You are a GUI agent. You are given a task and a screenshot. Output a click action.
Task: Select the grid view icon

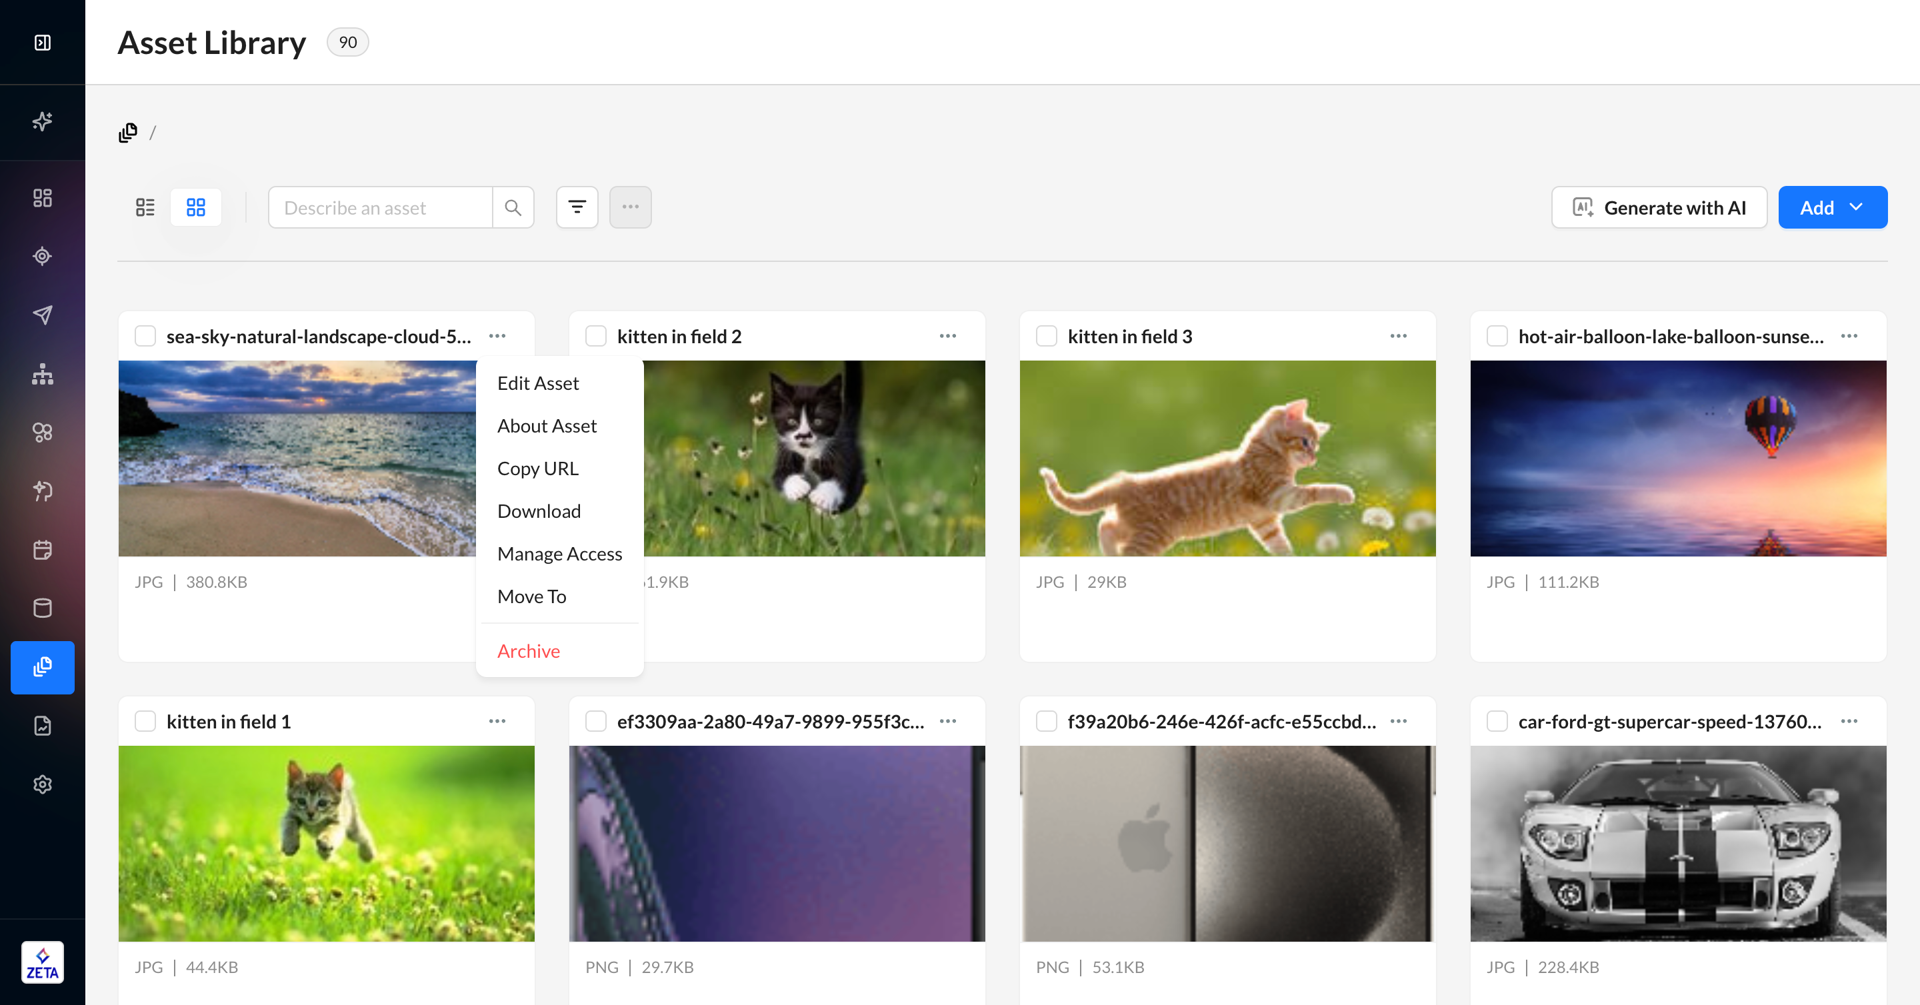pyautogui.click(x=196, y=207)
